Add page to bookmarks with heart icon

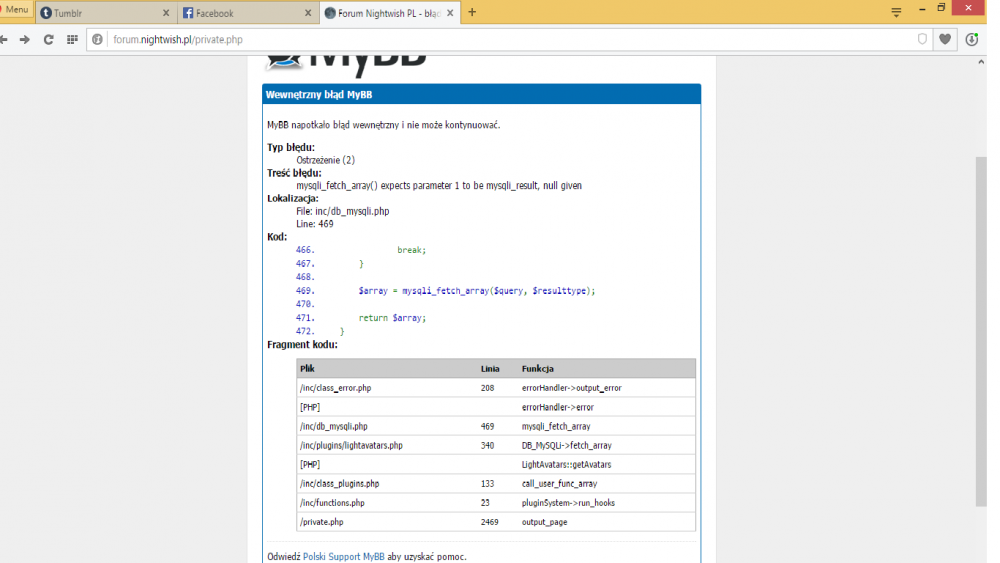pyautogui.click(x=945, y=40)
